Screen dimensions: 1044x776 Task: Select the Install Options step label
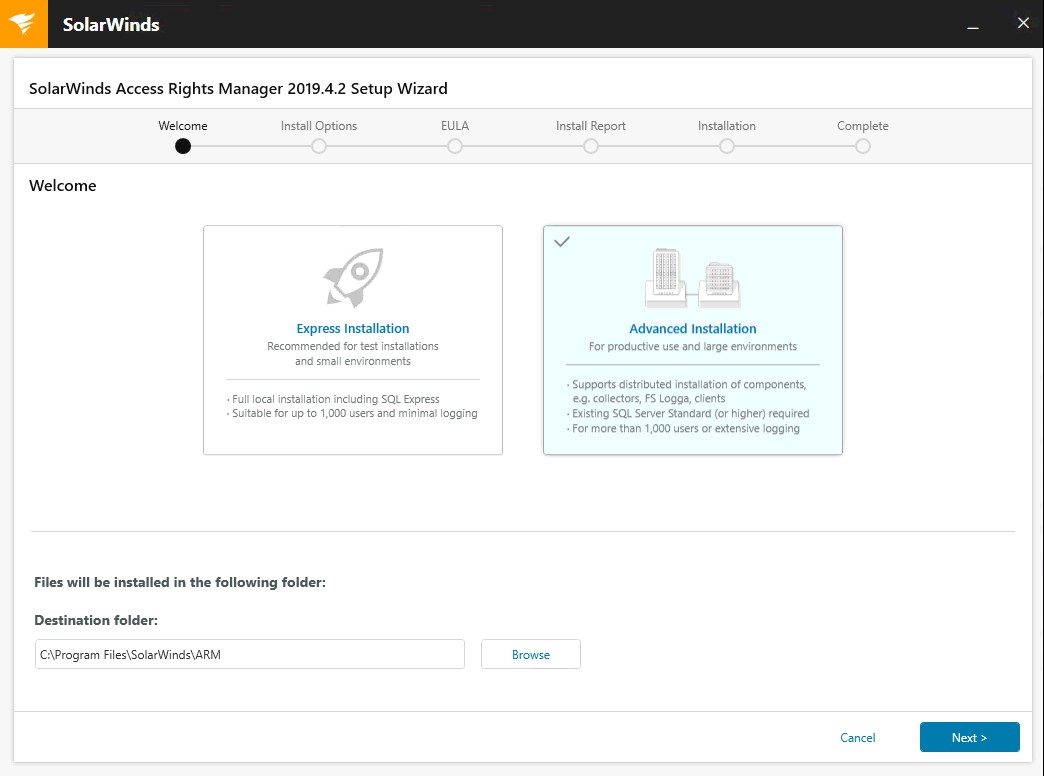point(319,126)
